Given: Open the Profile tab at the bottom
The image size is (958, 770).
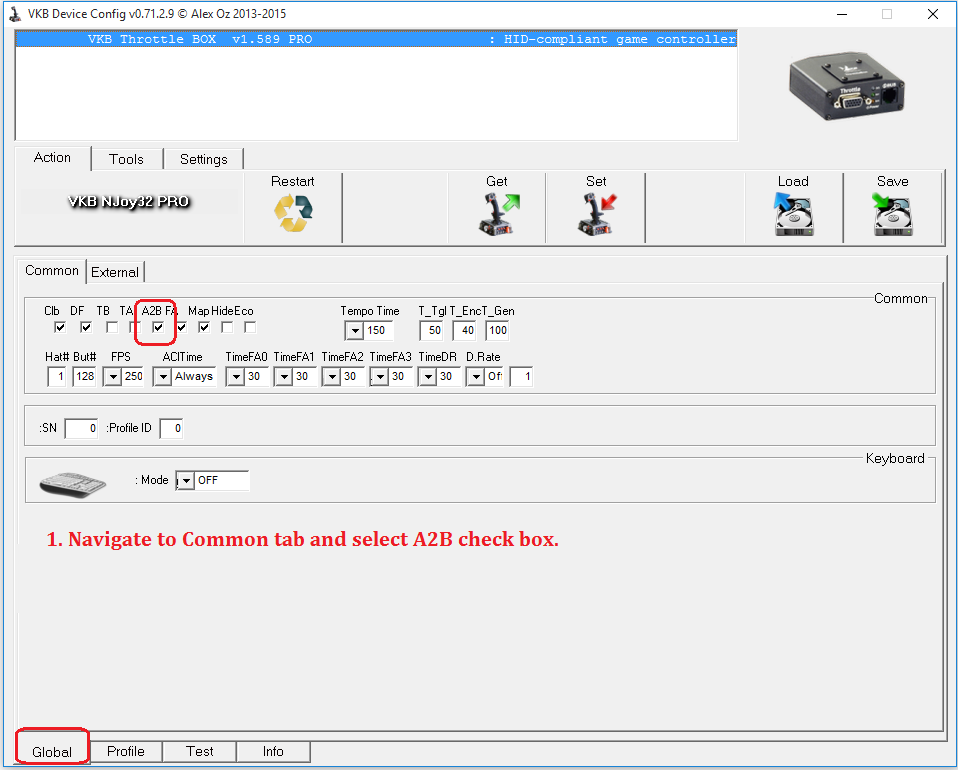Looking at the screenshot, I should (126, 751).
